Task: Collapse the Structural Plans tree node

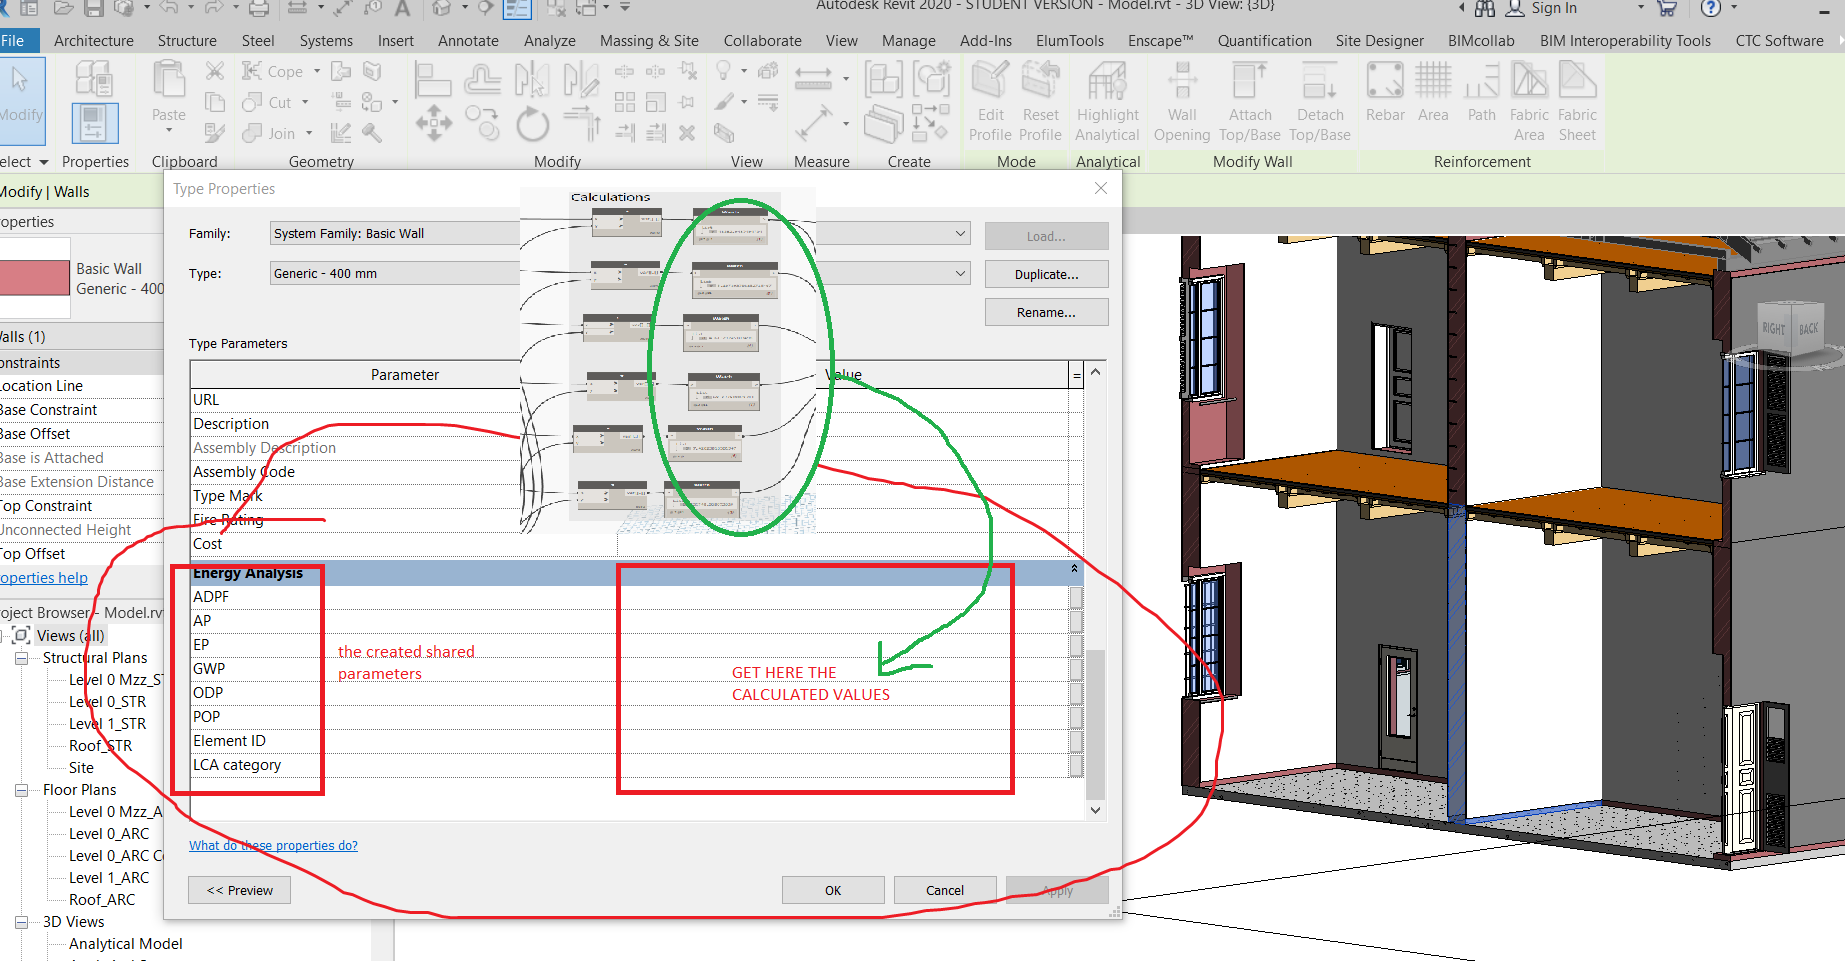Action: click(21, 658)
